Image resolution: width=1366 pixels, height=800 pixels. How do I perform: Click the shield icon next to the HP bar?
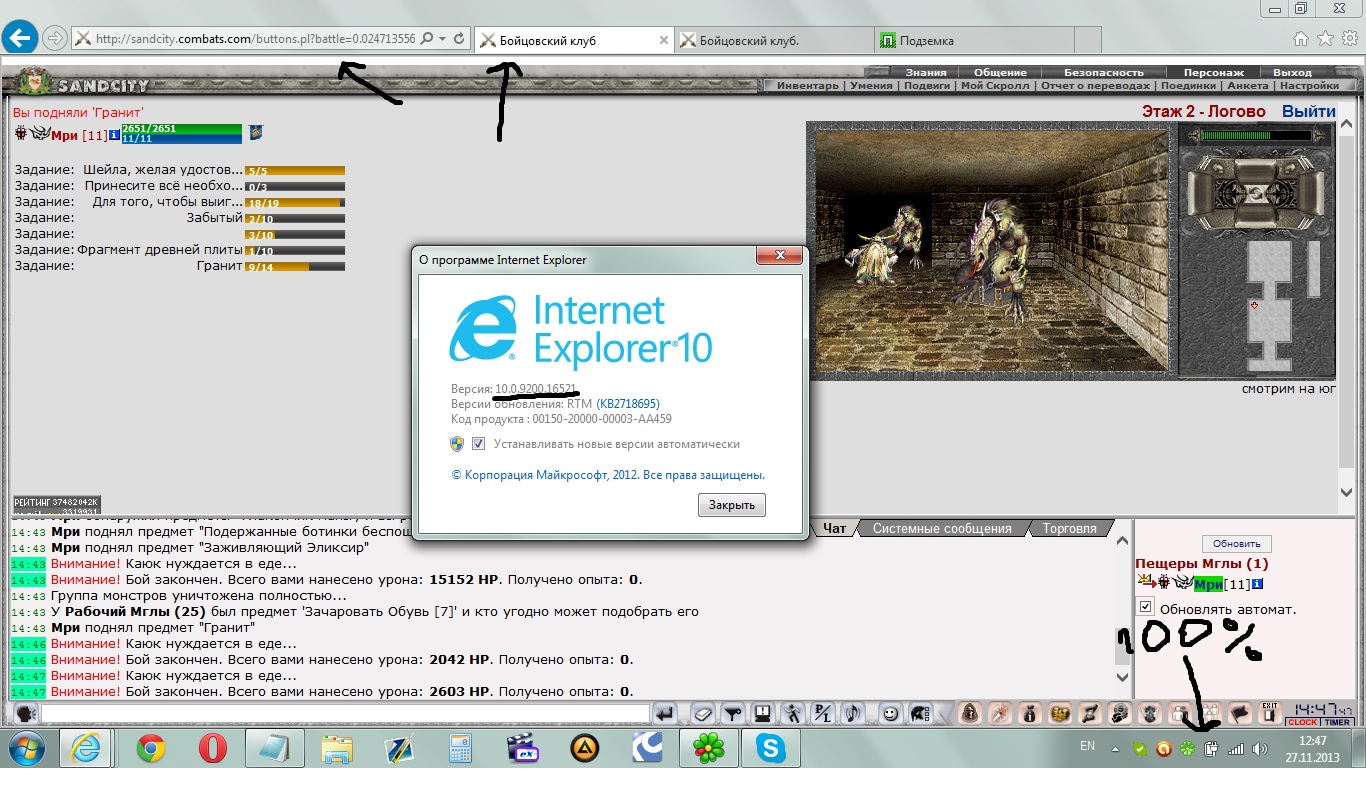[255, 132]
